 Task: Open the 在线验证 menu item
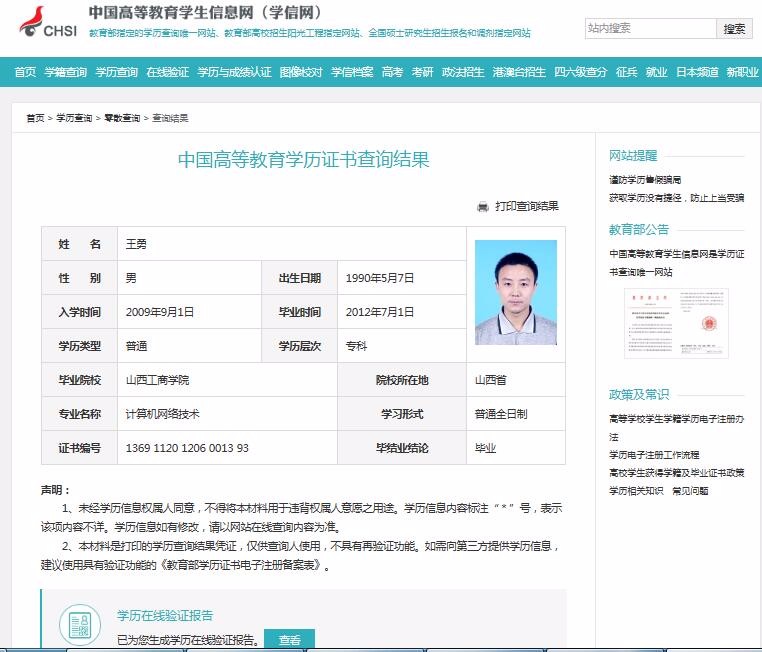pos(168,72)
